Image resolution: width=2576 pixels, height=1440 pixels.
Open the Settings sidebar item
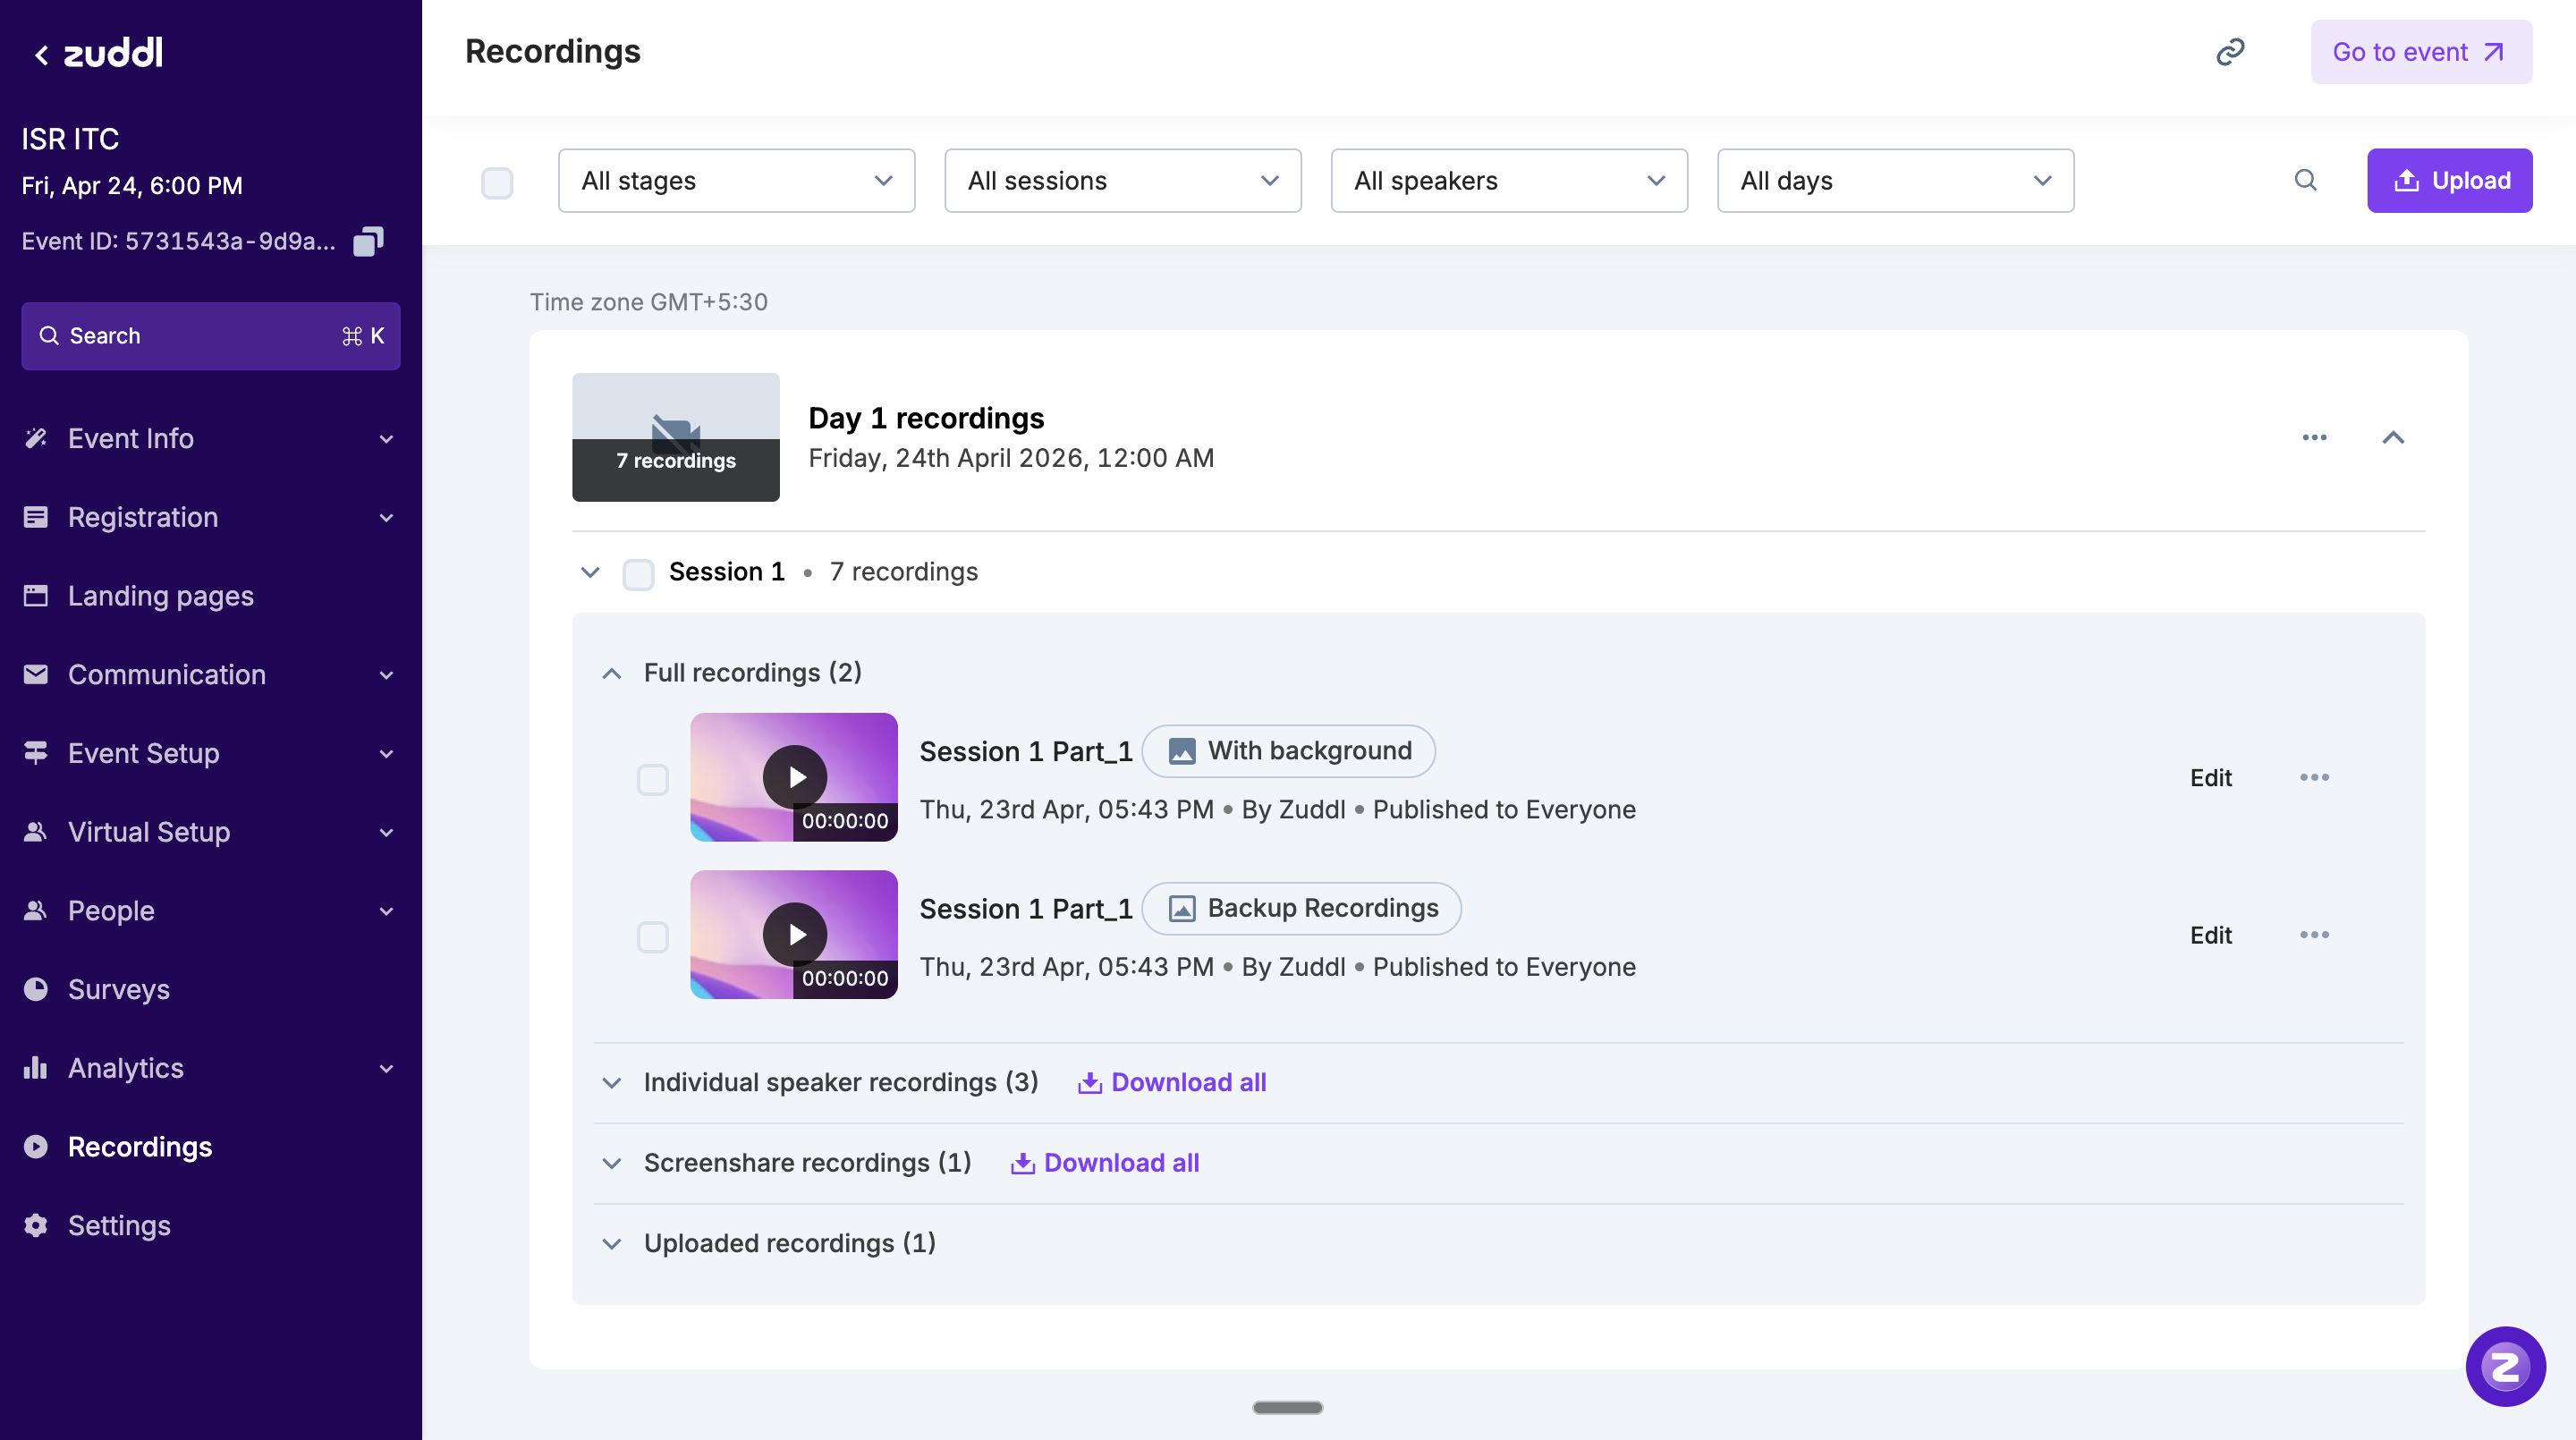click(119, 1225)
